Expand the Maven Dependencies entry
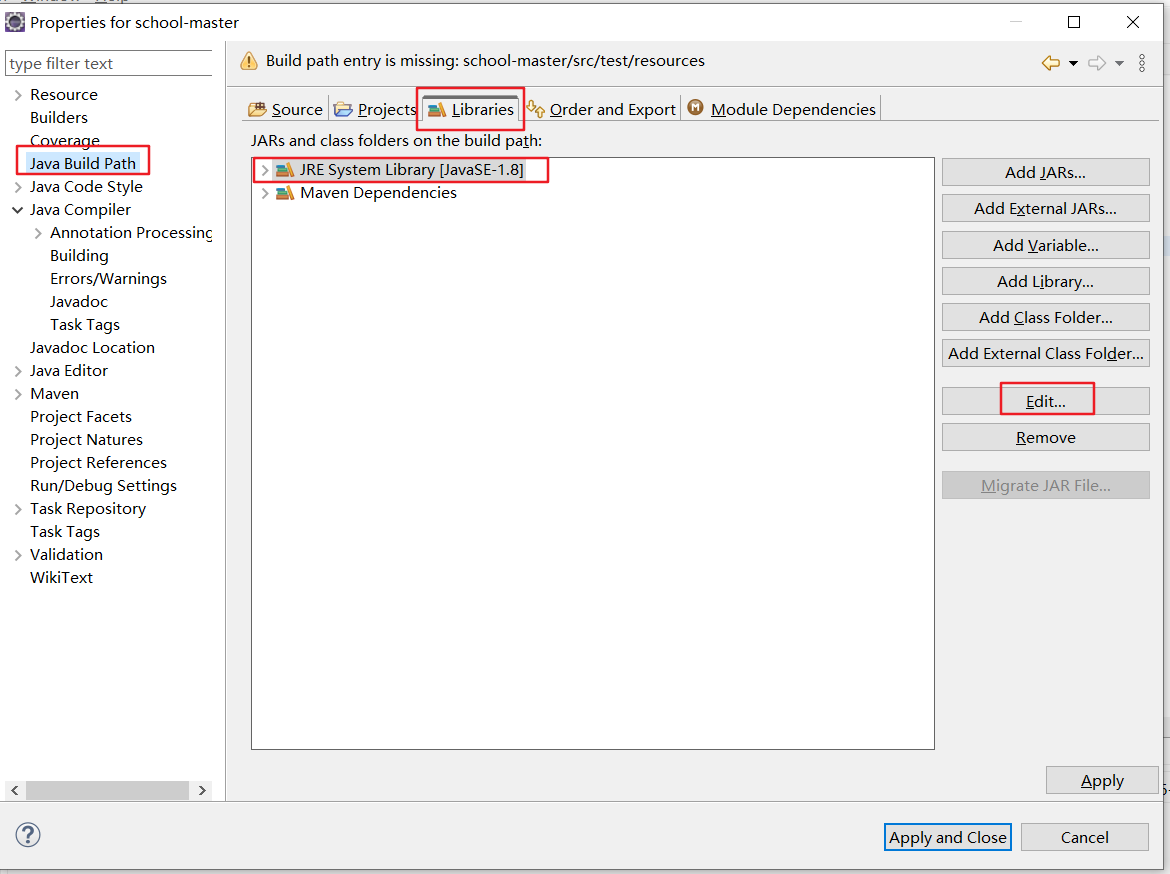 265,193
